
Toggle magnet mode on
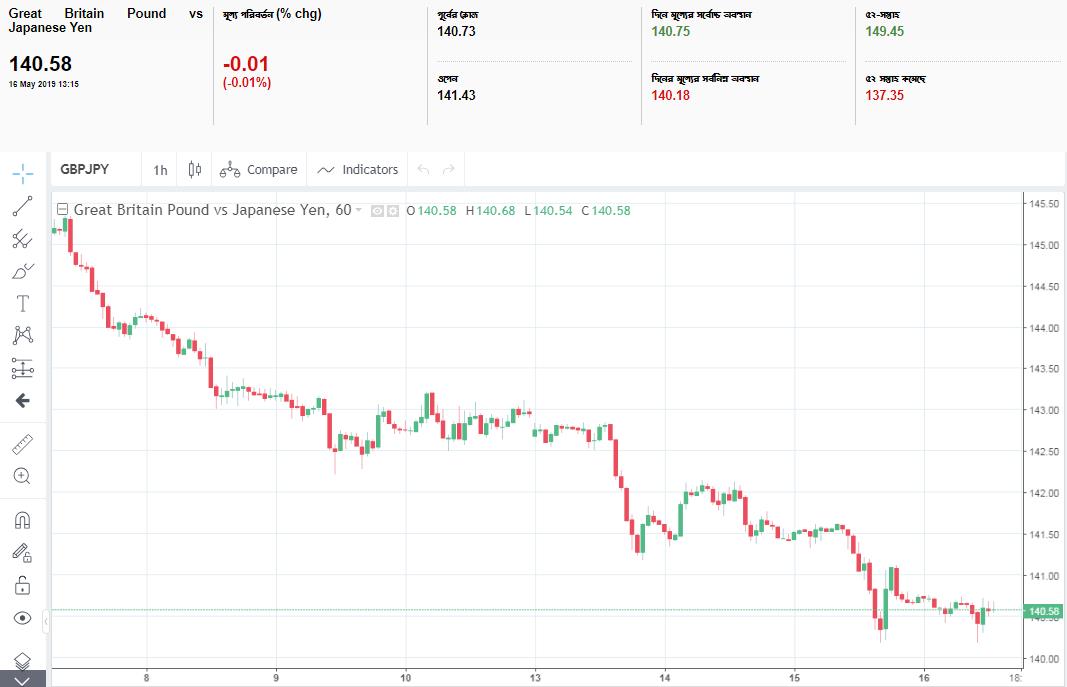[22, 520]
